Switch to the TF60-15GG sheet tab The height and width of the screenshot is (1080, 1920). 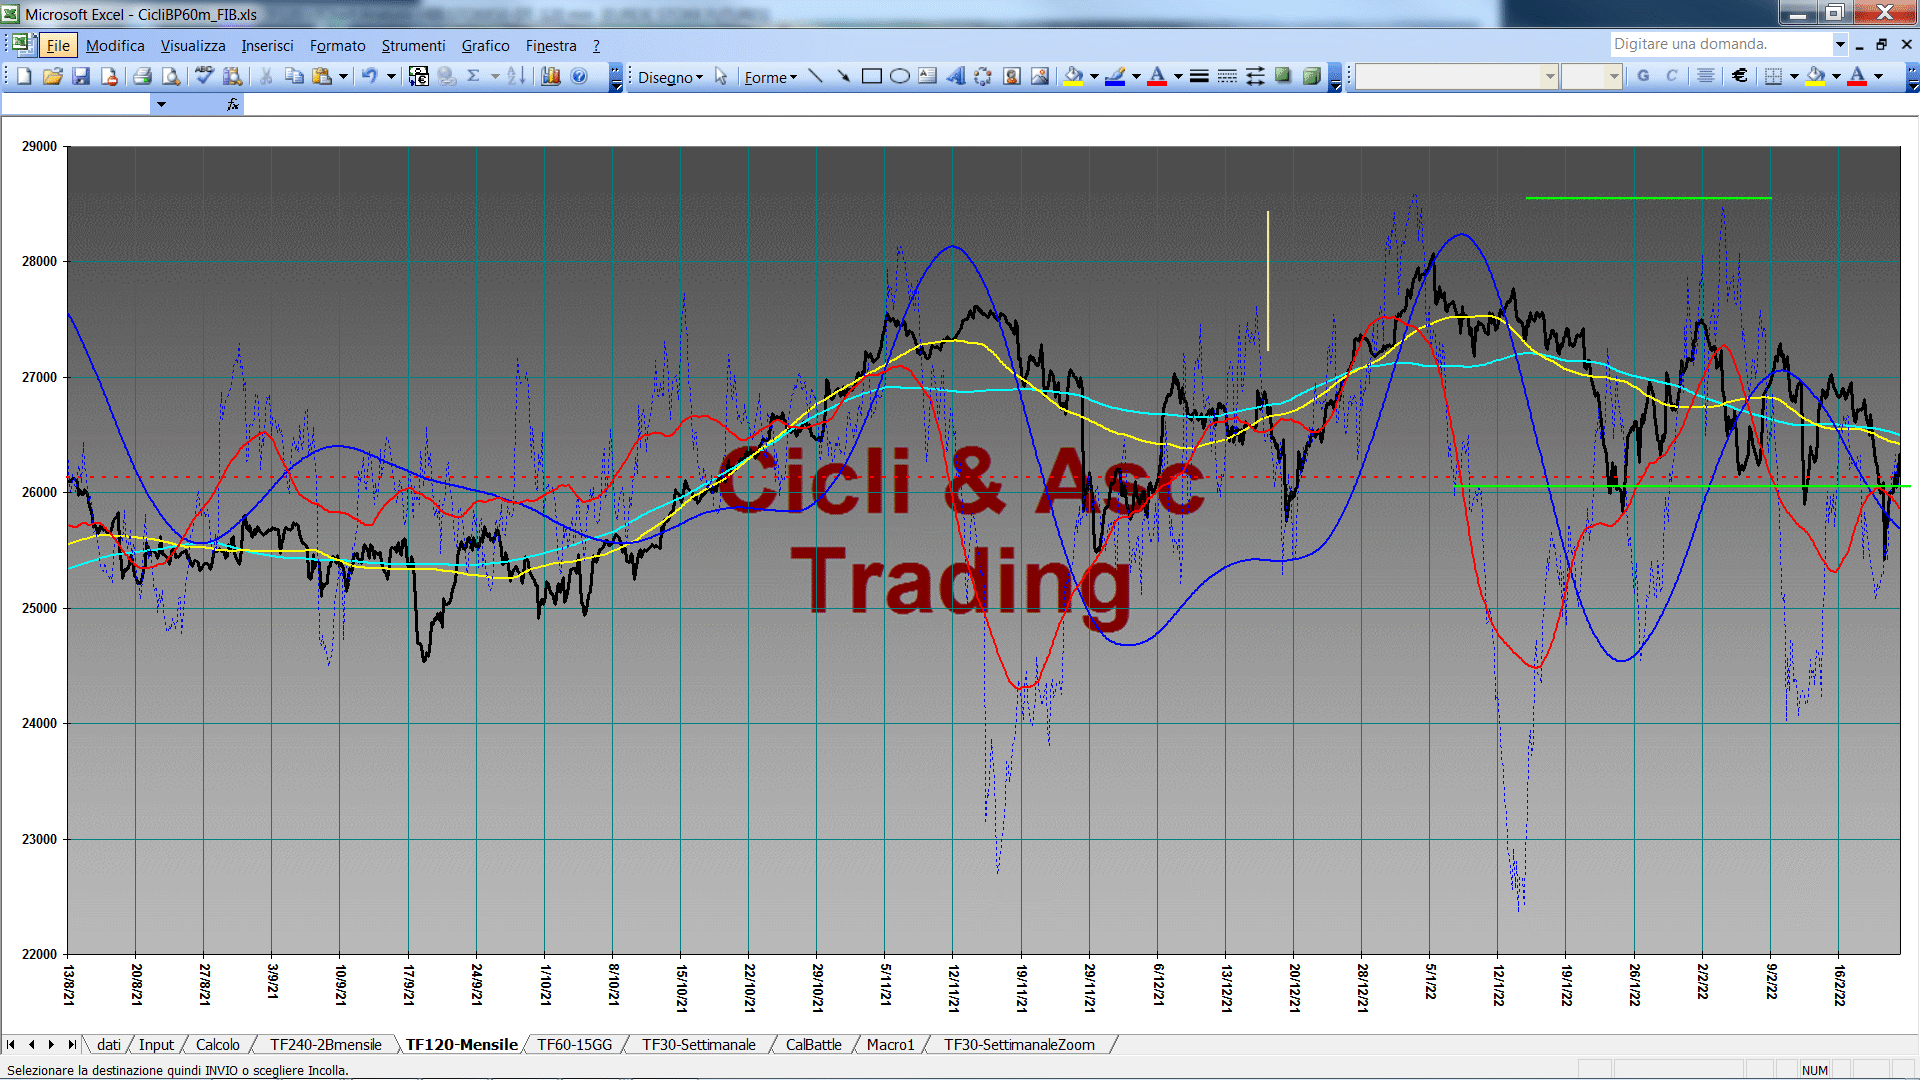coord(574,1044)
